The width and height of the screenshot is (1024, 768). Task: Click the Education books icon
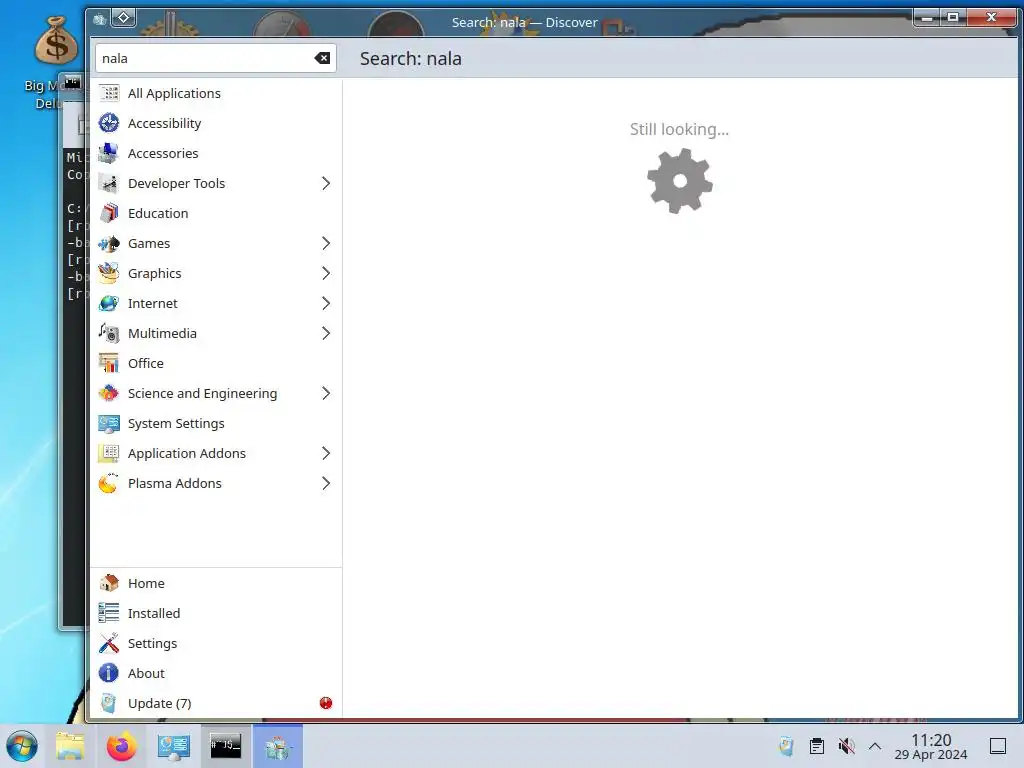[108, 214]
